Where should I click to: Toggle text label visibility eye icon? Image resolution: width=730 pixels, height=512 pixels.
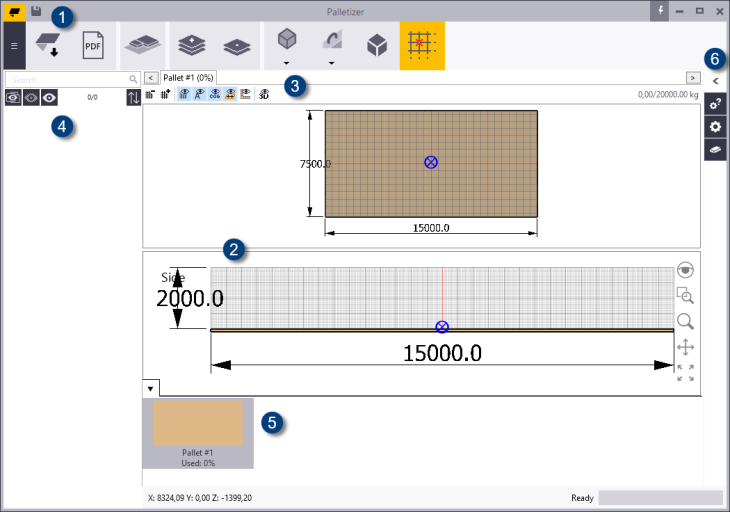(x=199, y=94)
